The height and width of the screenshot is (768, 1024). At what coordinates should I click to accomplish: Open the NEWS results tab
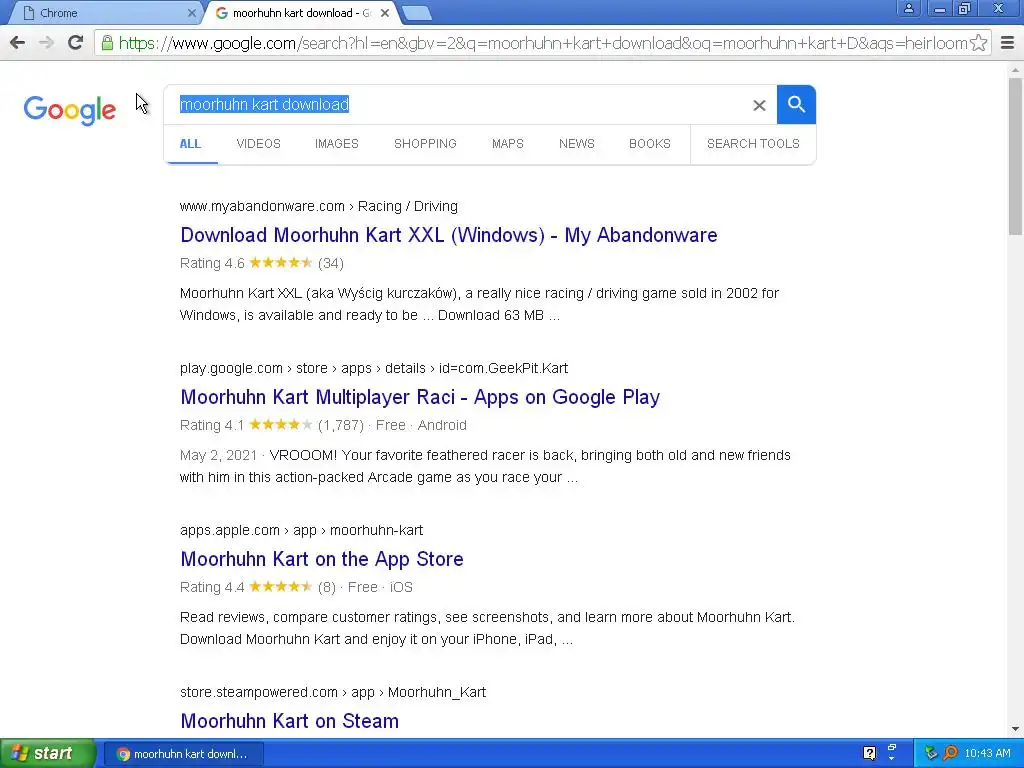pos(577,144)
